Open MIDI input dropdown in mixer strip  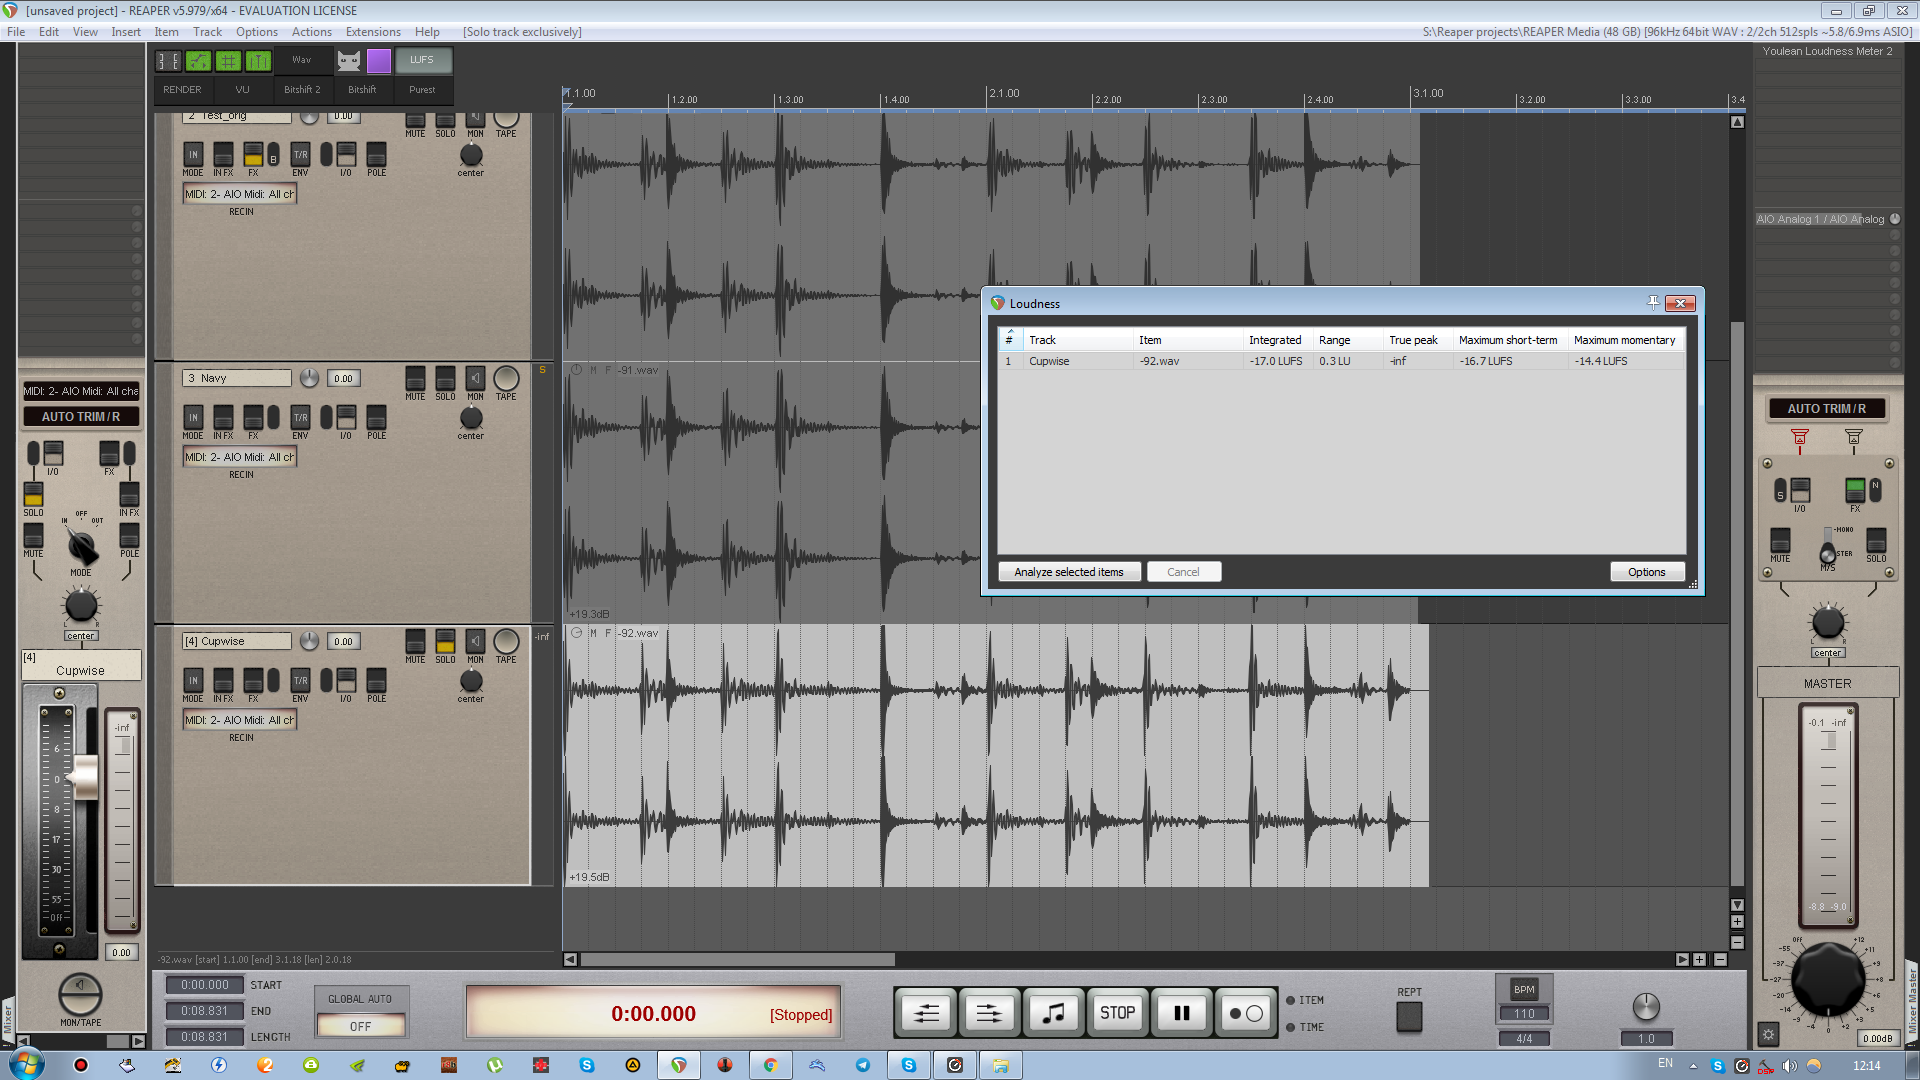81,391
